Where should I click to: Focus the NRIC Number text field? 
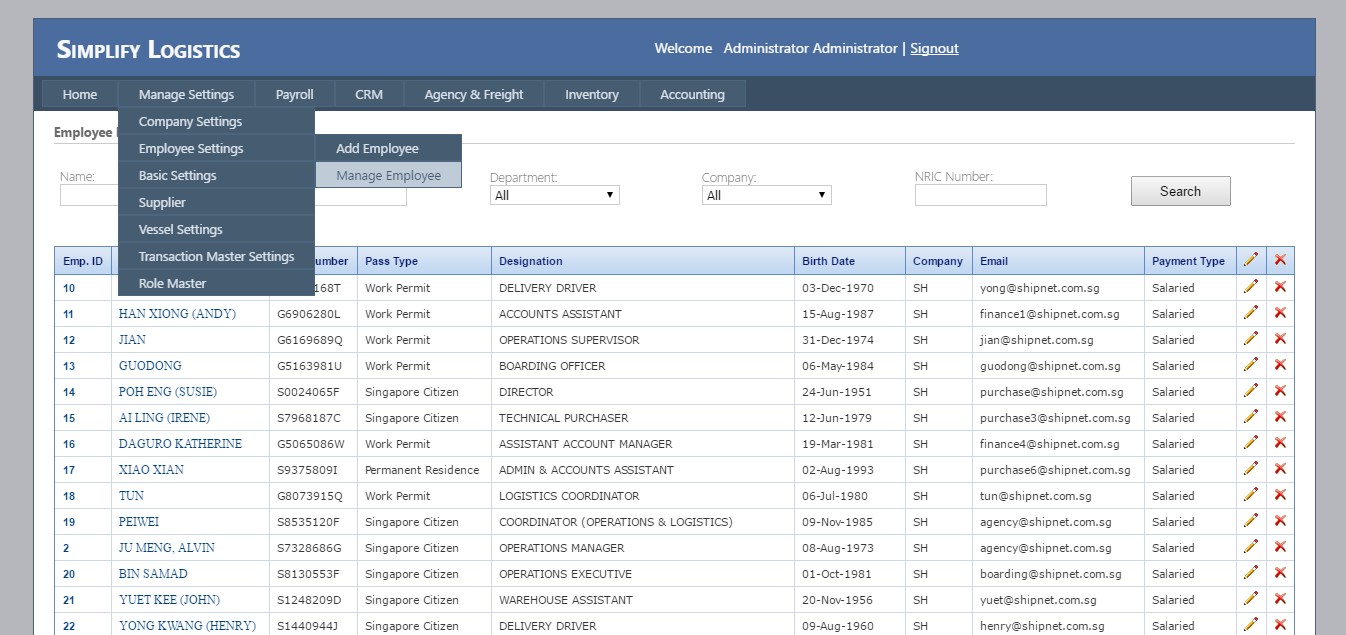pyautogui.click(x=980, y=195)
